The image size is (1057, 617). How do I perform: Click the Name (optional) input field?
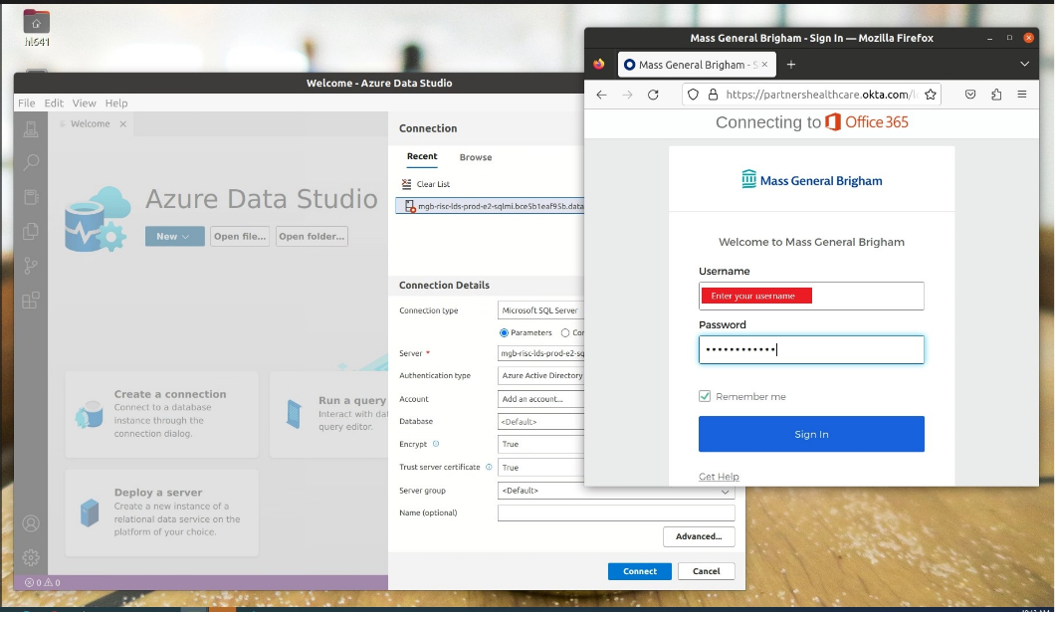click(615, 513)
